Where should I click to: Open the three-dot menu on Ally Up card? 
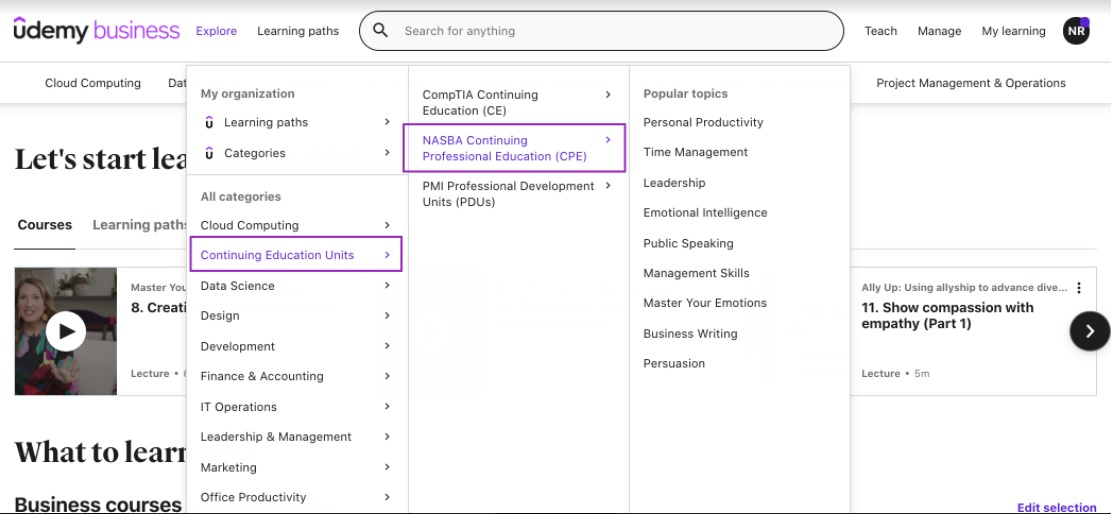[x=1079, y=288]
